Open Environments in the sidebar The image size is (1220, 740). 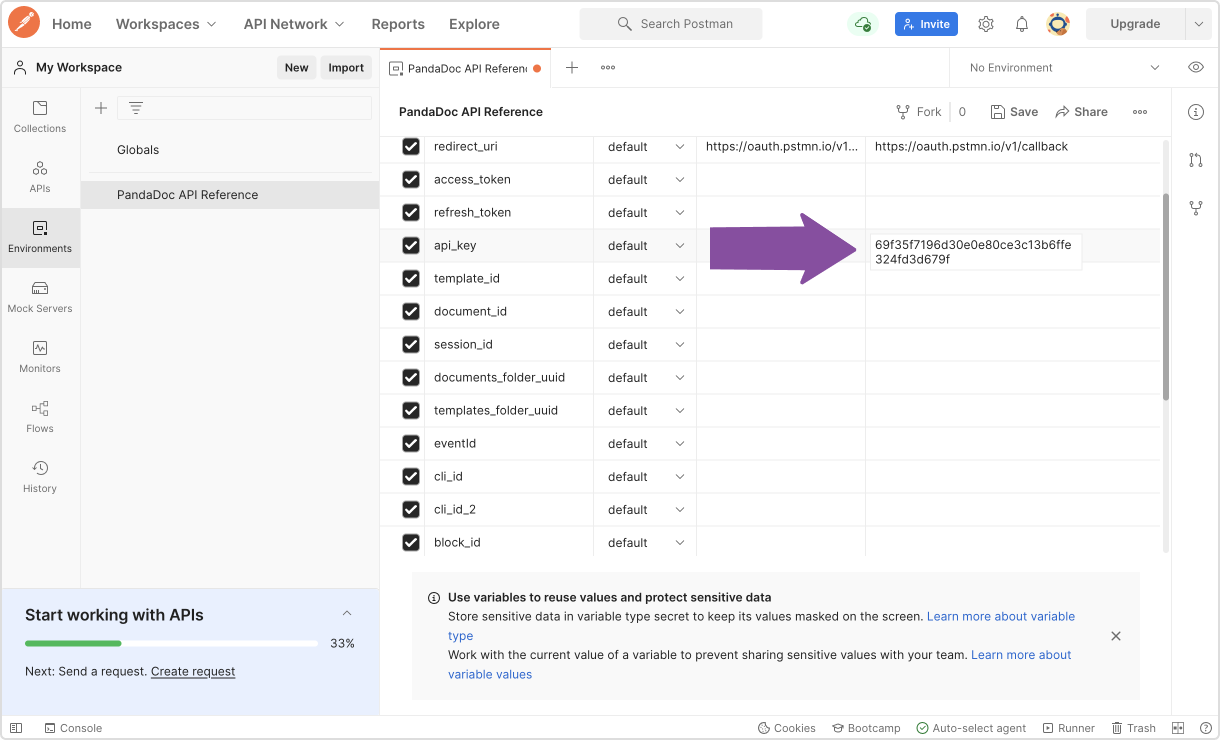coord(40,237)
